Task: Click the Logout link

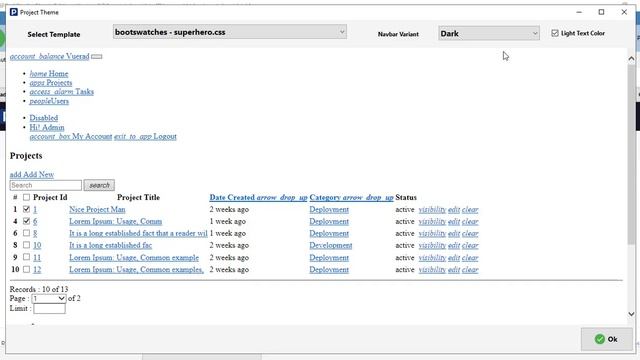Action: 145,136
